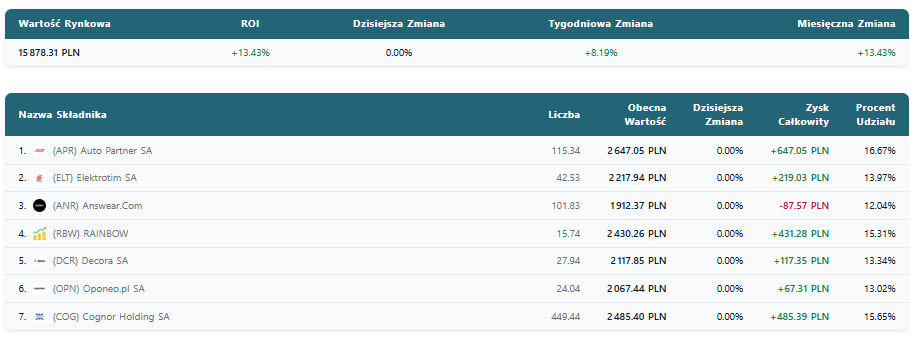The width and height of the screenshot is (911, 362).
Task: Click the +67.31 PLN total profit
Action: click(x=804, y=289)
